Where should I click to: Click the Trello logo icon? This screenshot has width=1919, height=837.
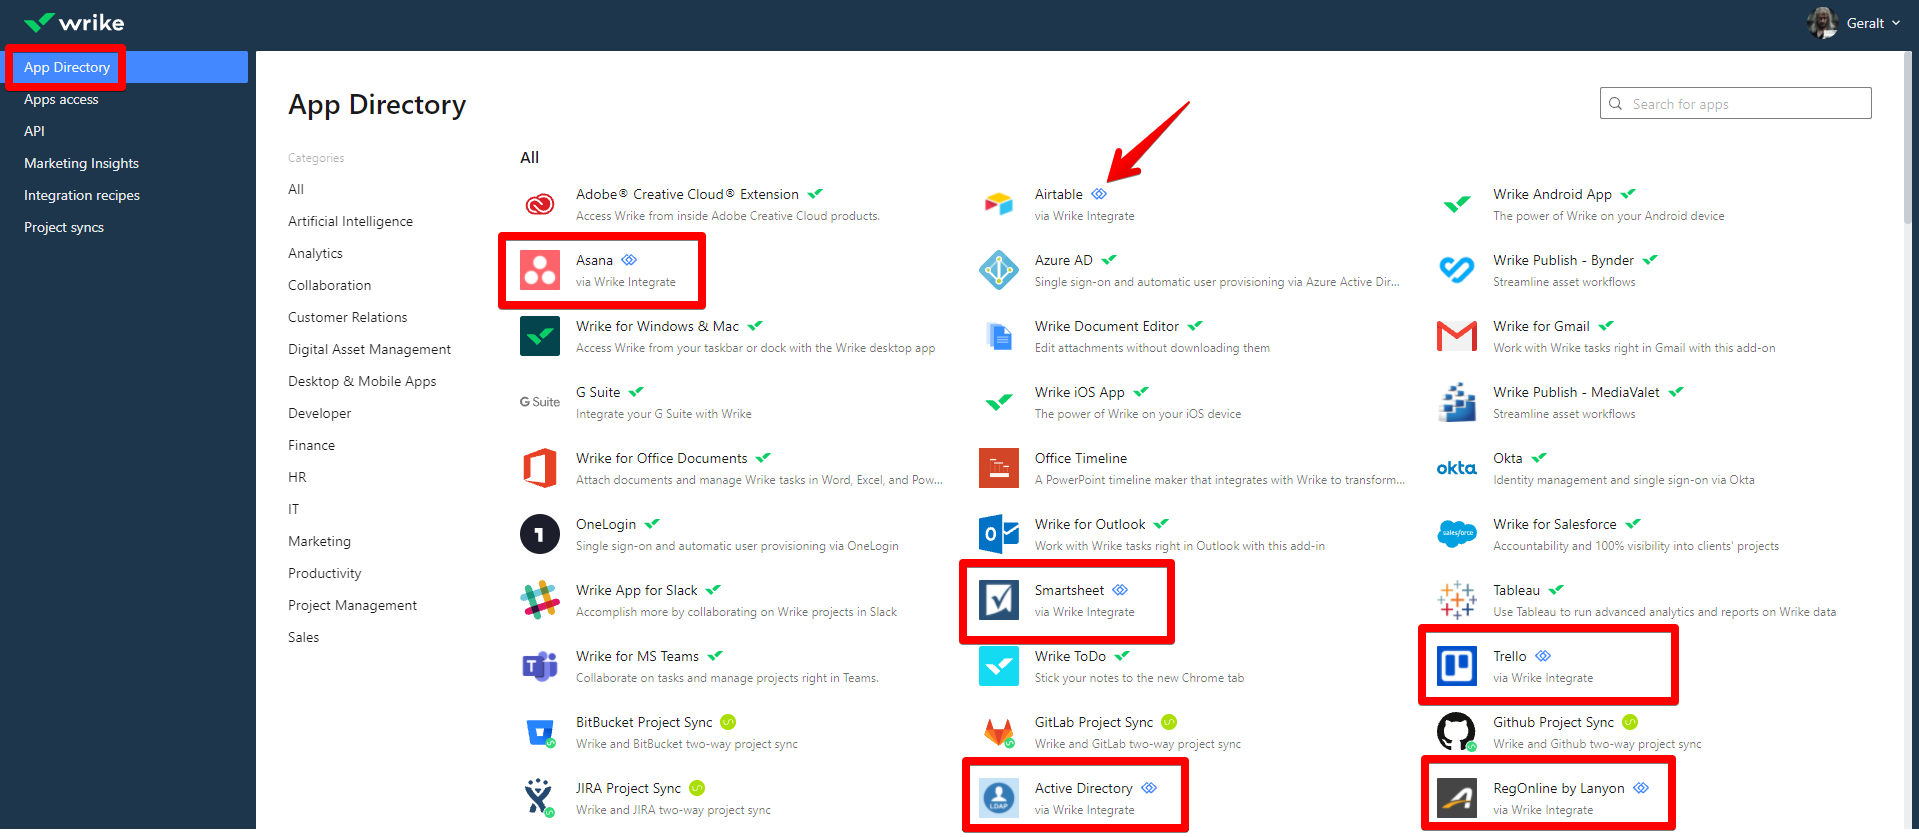point(1456,666)
